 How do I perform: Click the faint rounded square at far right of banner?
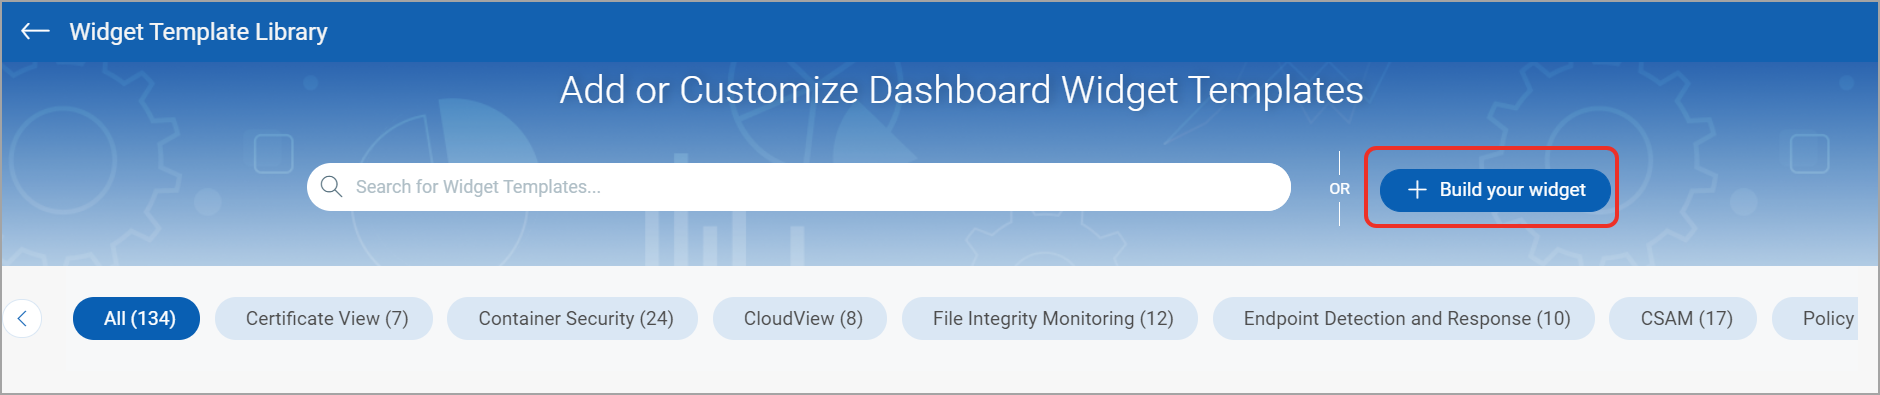click(1809, 154)
